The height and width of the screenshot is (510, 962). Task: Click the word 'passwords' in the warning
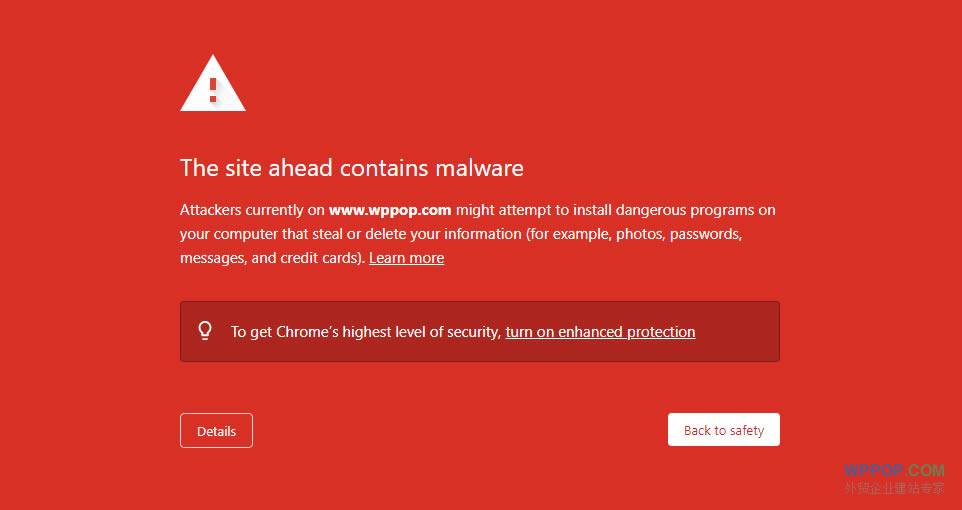click(x=705, y=234)
